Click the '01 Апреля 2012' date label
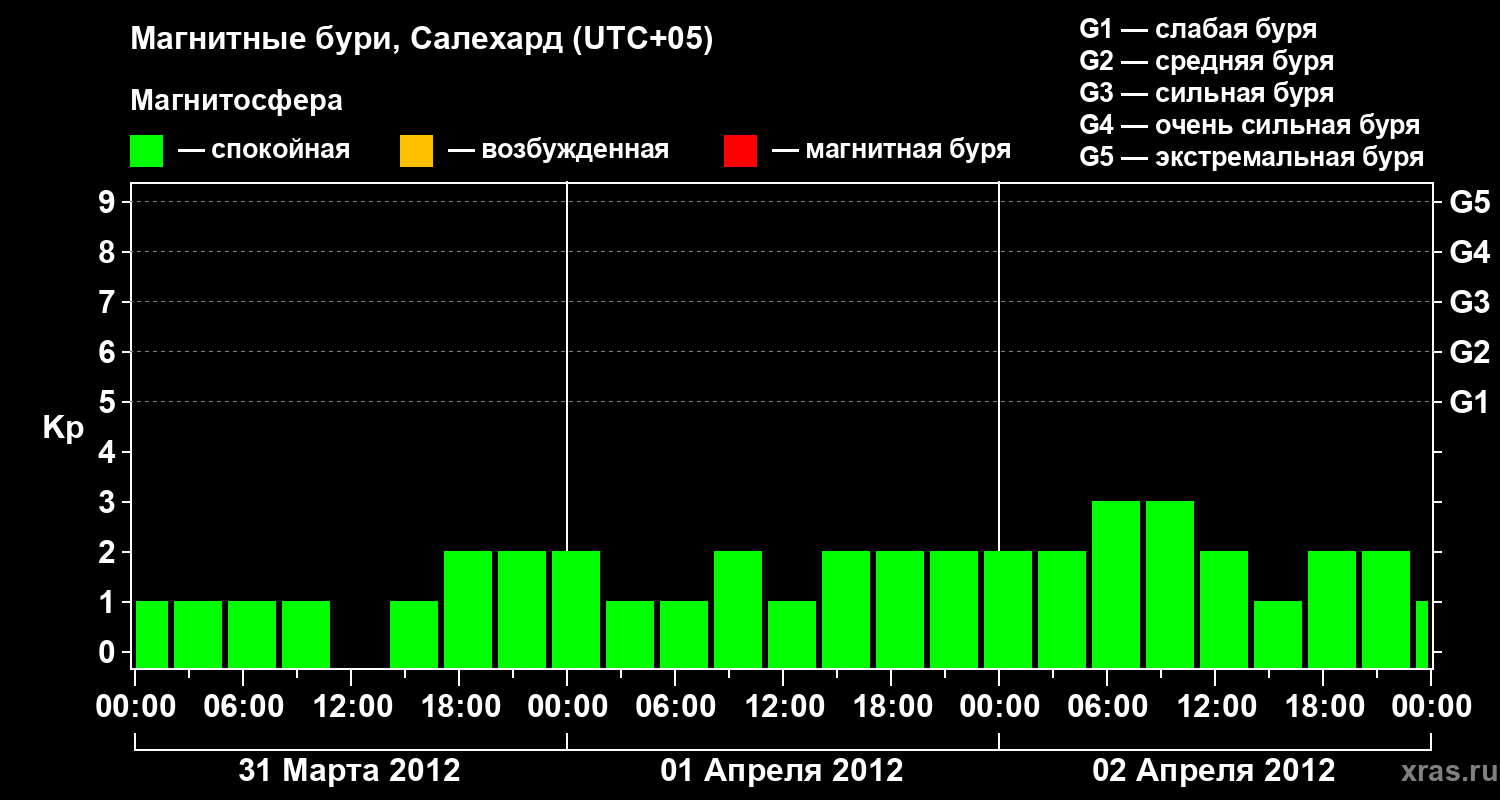This screenshot has width=1500, height=800. (782, 771)
